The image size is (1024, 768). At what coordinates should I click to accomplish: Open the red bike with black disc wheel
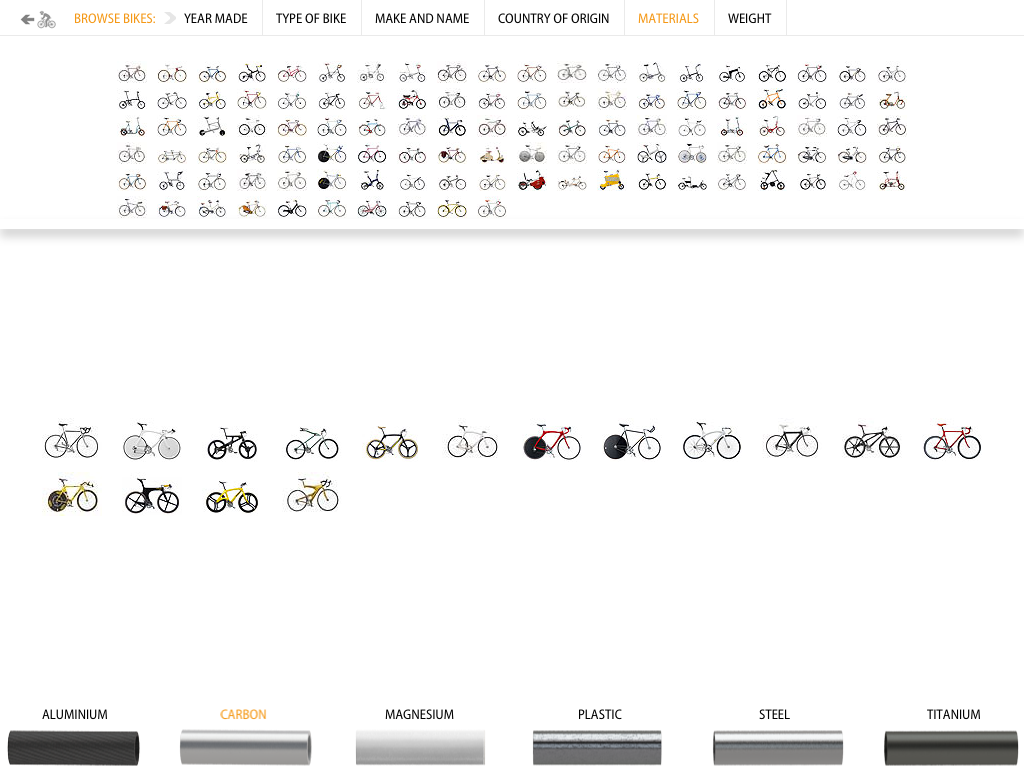(x=552, y=442)
